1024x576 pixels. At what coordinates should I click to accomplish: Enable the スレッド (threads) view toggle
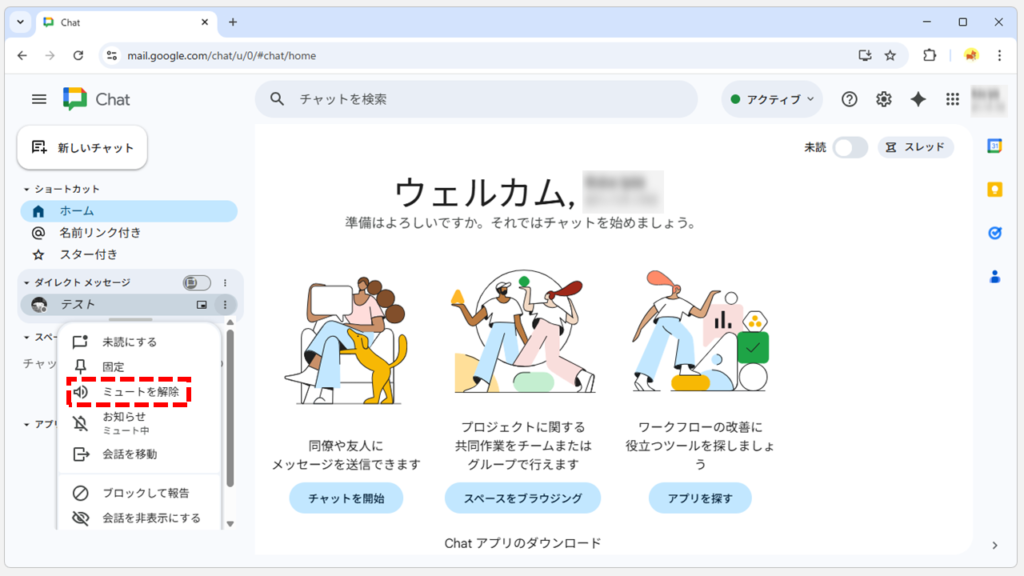915,147
